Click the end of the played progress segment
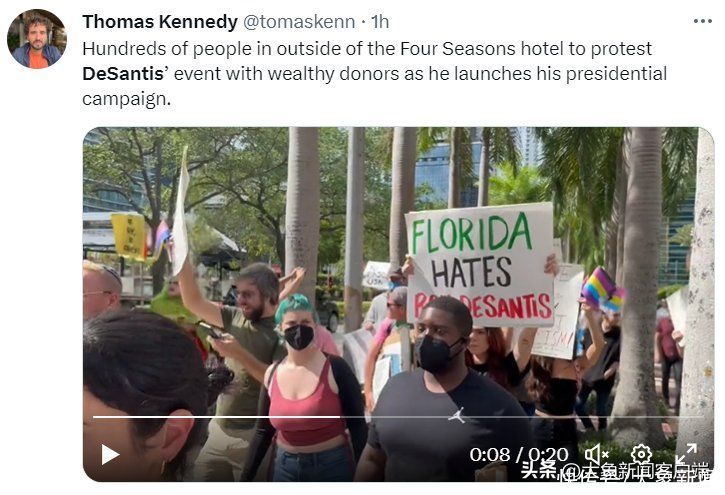Viewport: 725px width, 495px height. [340, 417]
